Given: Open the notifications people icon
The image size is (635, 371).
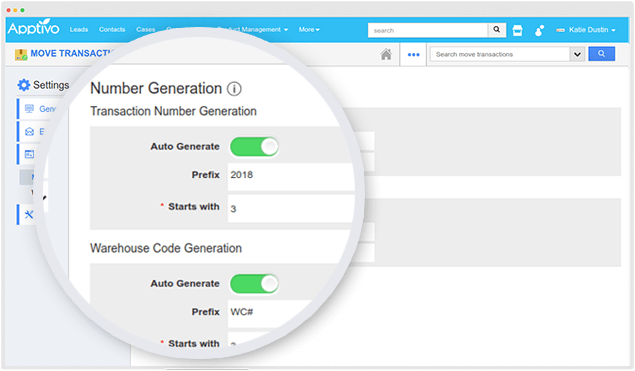Looking at the screenshot, I should tap(539, 30).
